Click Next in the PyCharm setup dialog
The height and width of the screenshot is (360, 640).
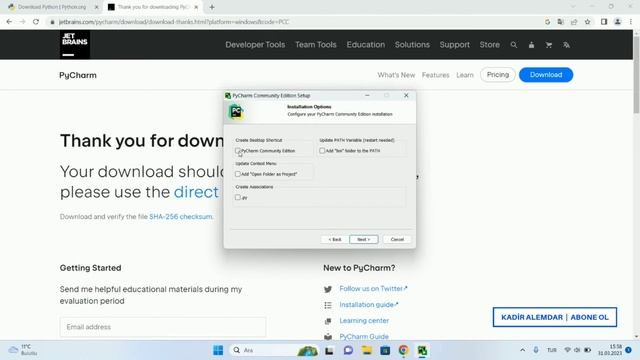(x=364, y=239)
